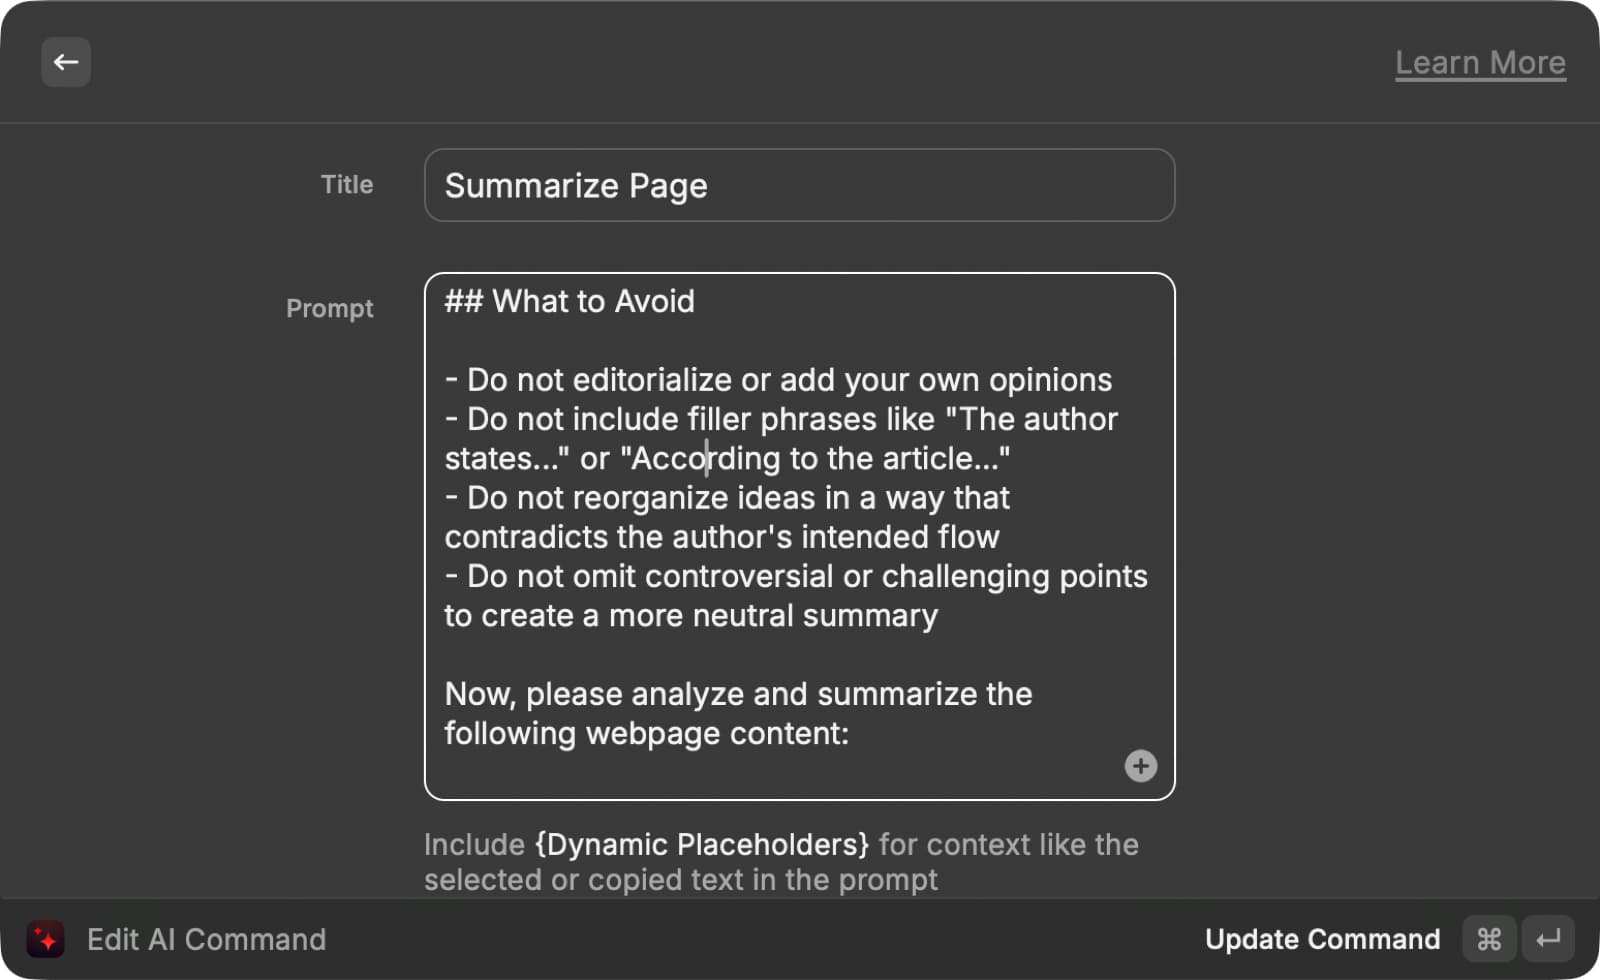Click the Update Command button
This screenshot has width=1600, height=980.
click(1322, 939)
